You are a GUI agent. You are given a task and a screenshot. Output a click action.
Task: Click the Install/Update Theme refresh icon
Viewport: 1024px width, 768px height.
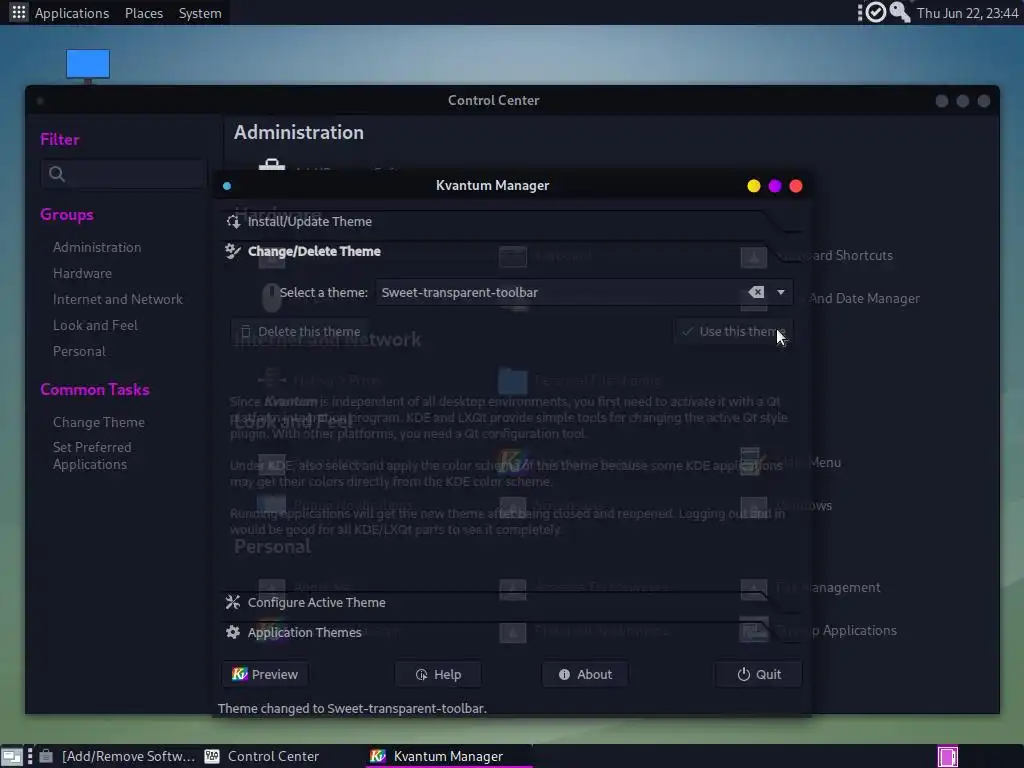click(233, 221)
